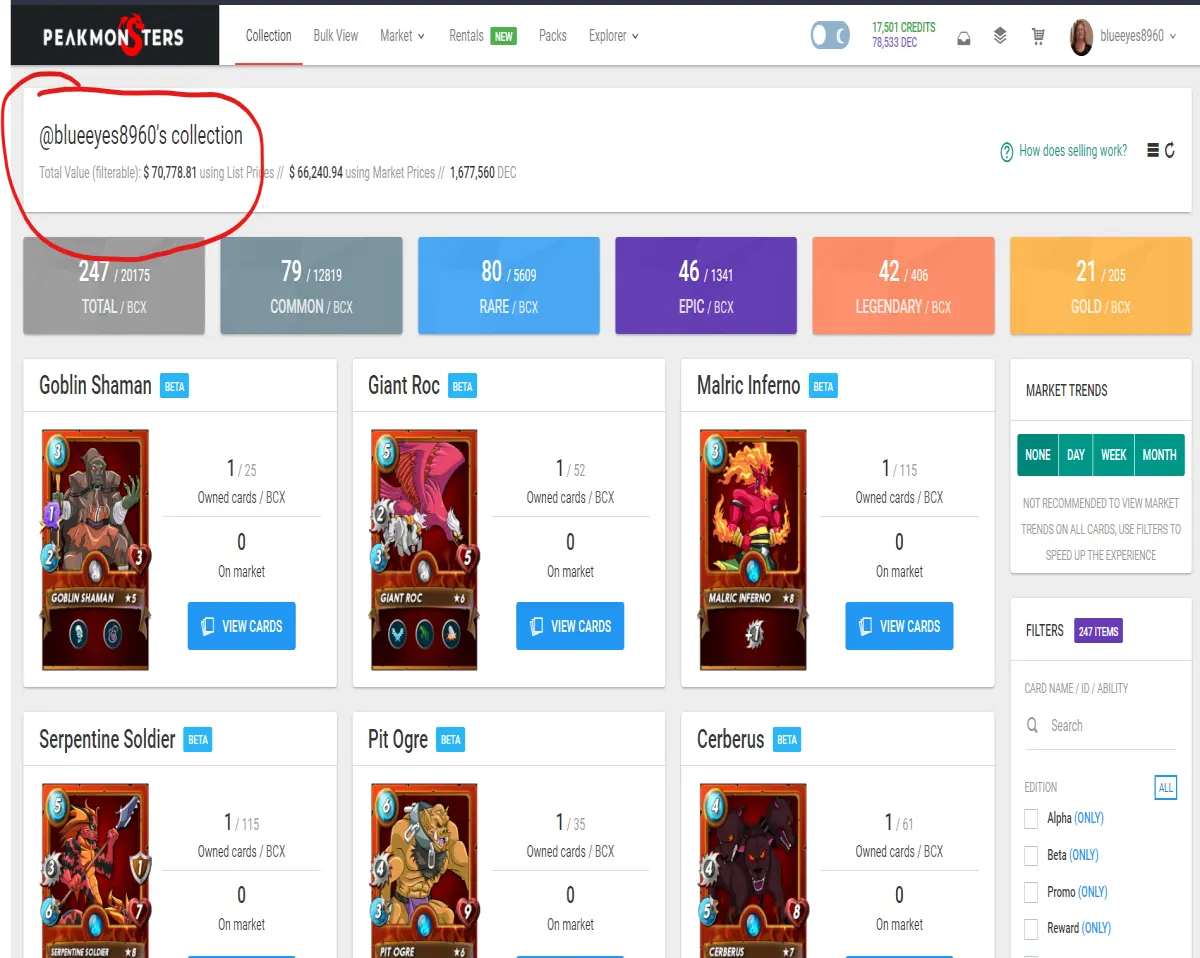
Task: Click the 78,533 DEC balance
Action: coord(894,43)
